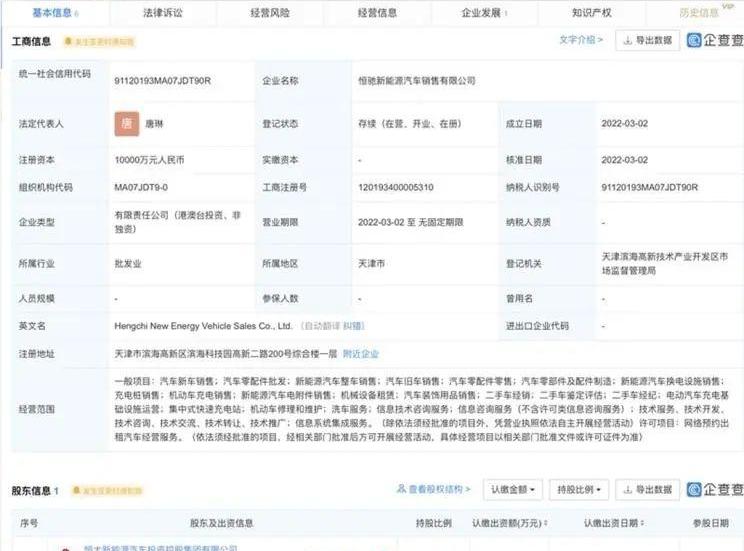Viewport: 744px width, 551px height.
Task: Sort by 认缴出资日期 column
Action: click(x=614, y=523)
